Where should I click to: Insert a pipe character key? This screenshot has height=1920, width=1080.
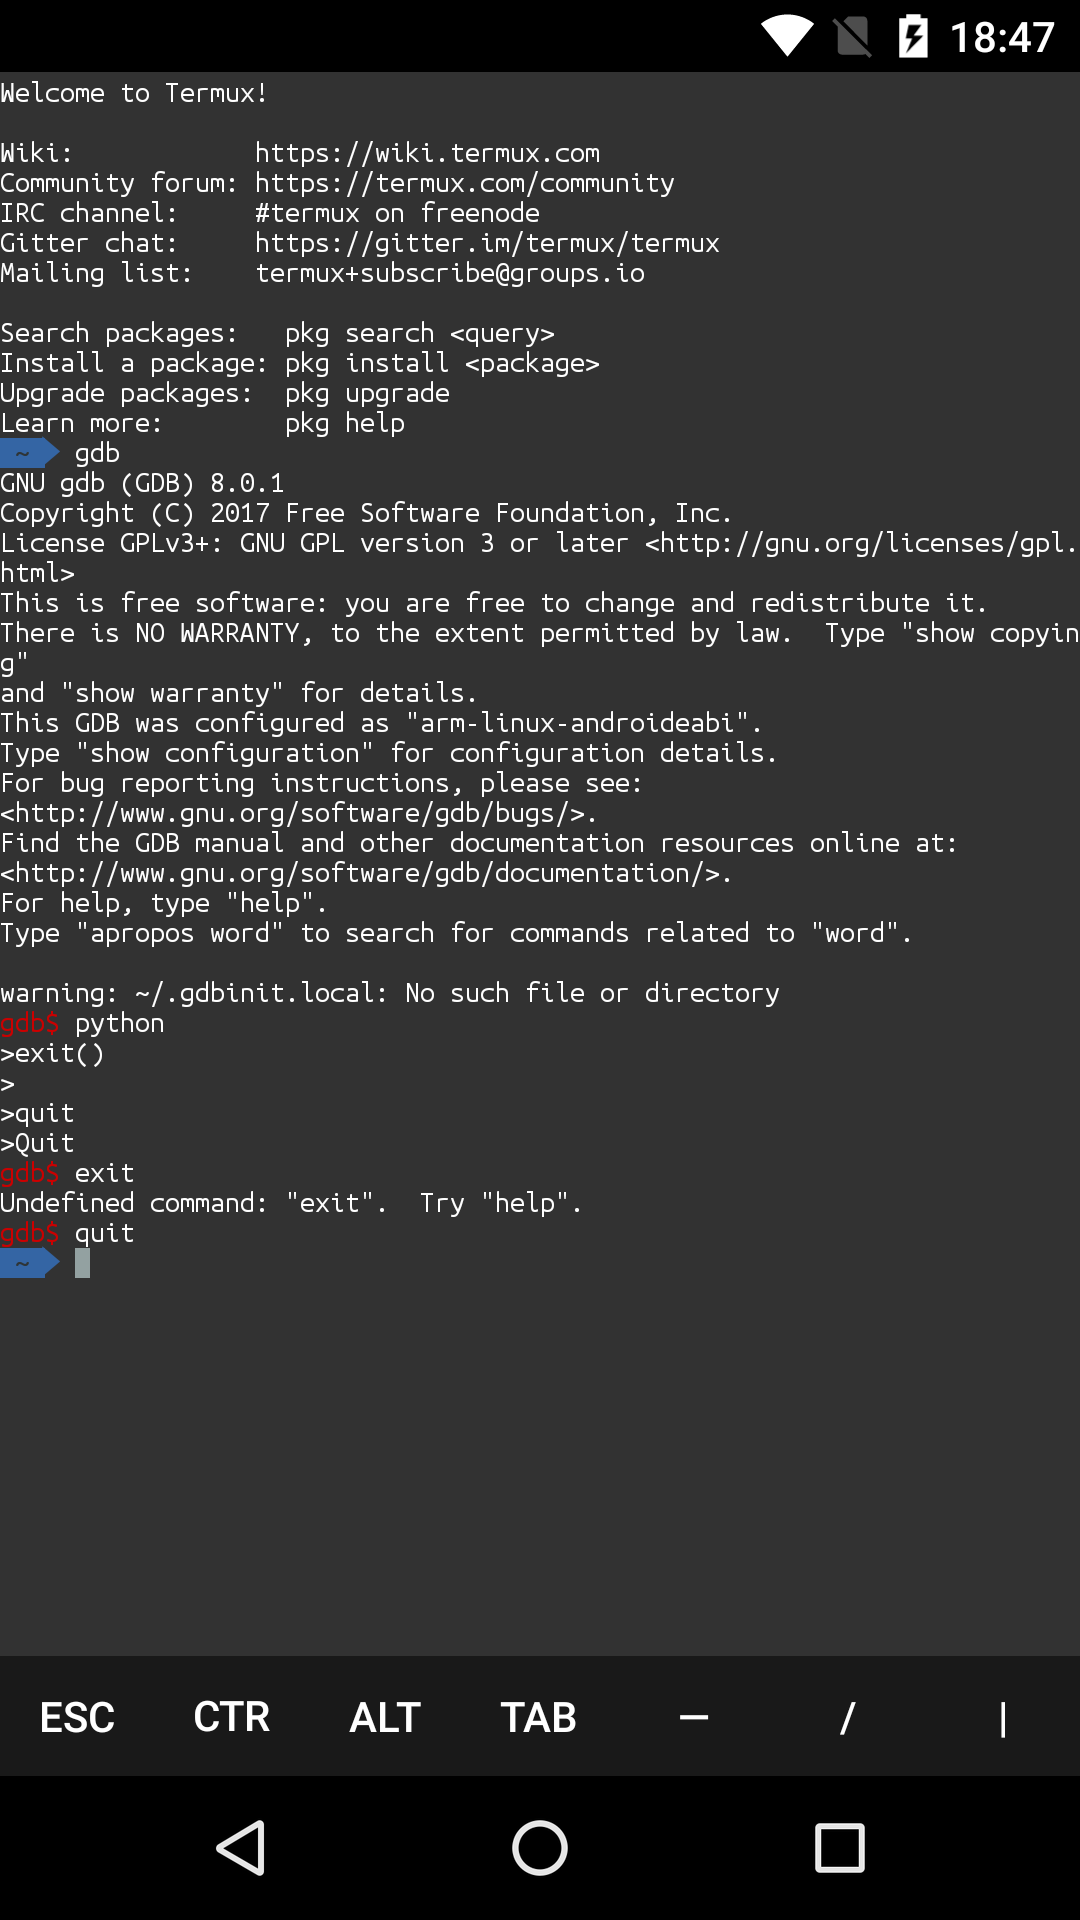click(1001, 1716)
